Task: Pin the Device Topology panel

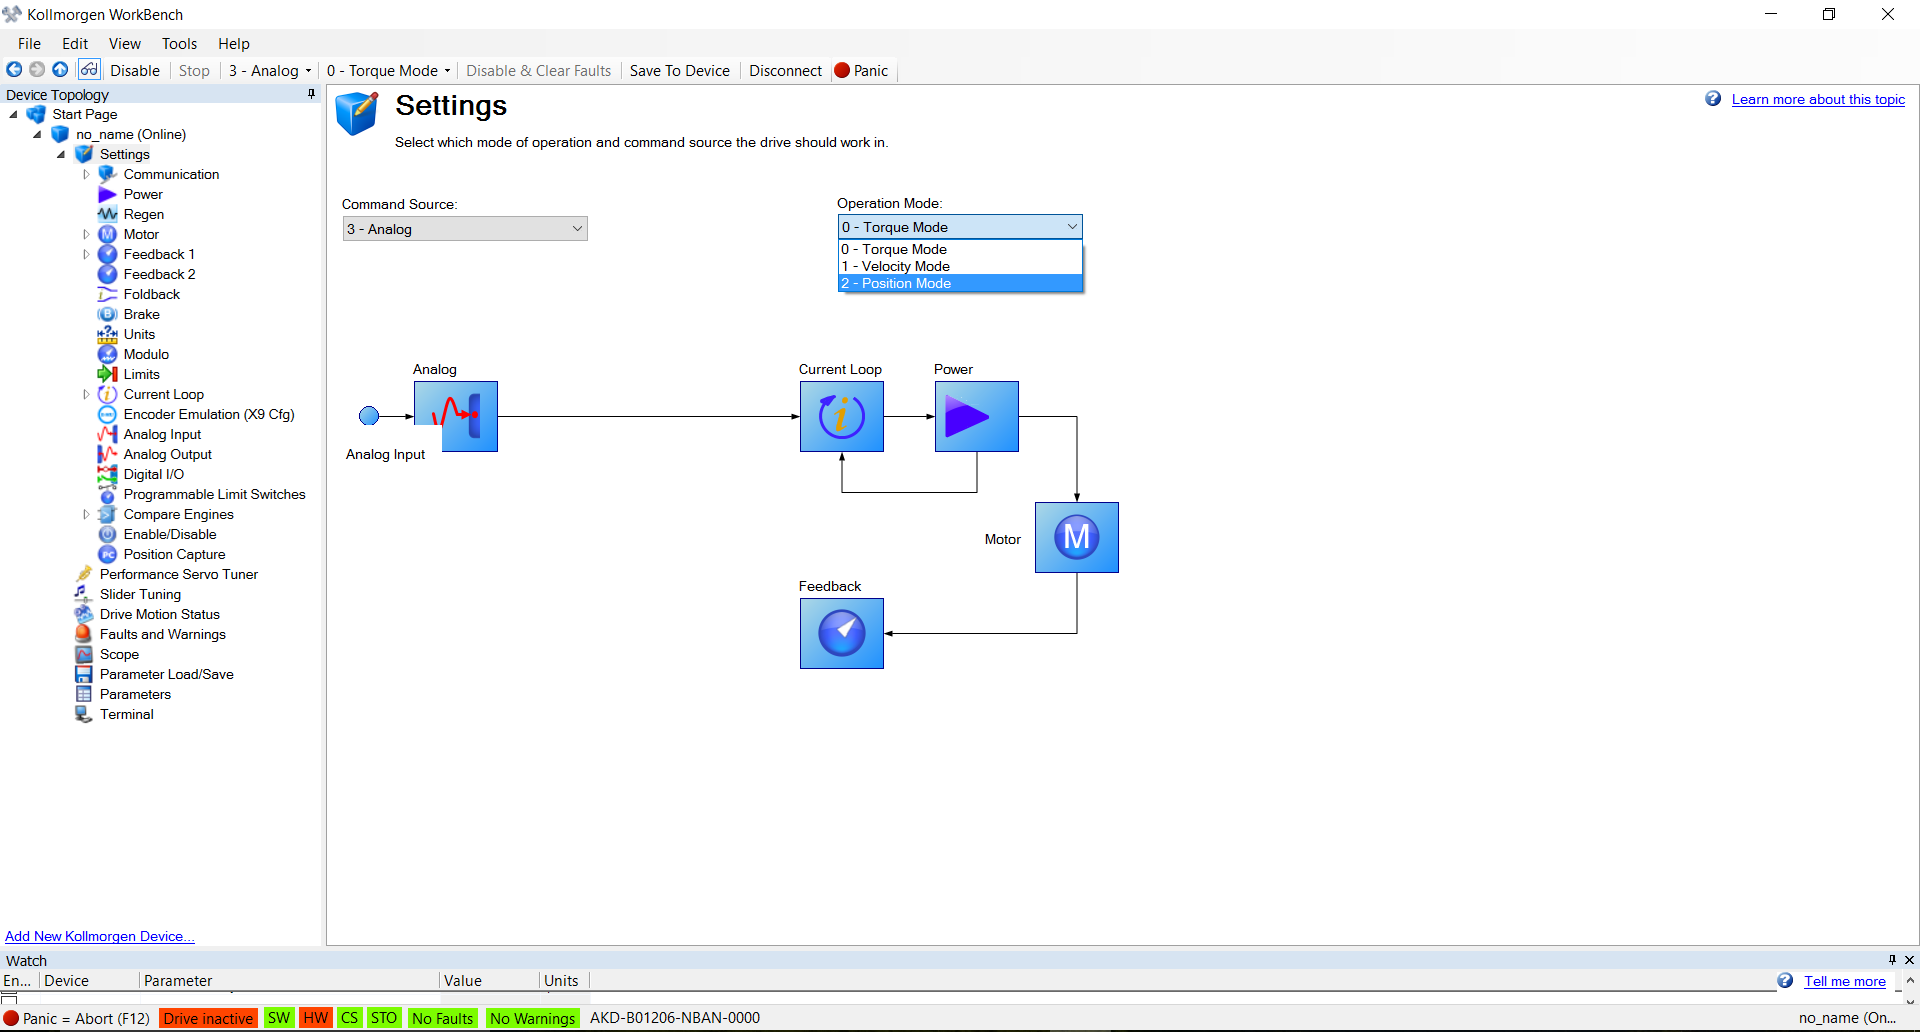Action: 311,94
